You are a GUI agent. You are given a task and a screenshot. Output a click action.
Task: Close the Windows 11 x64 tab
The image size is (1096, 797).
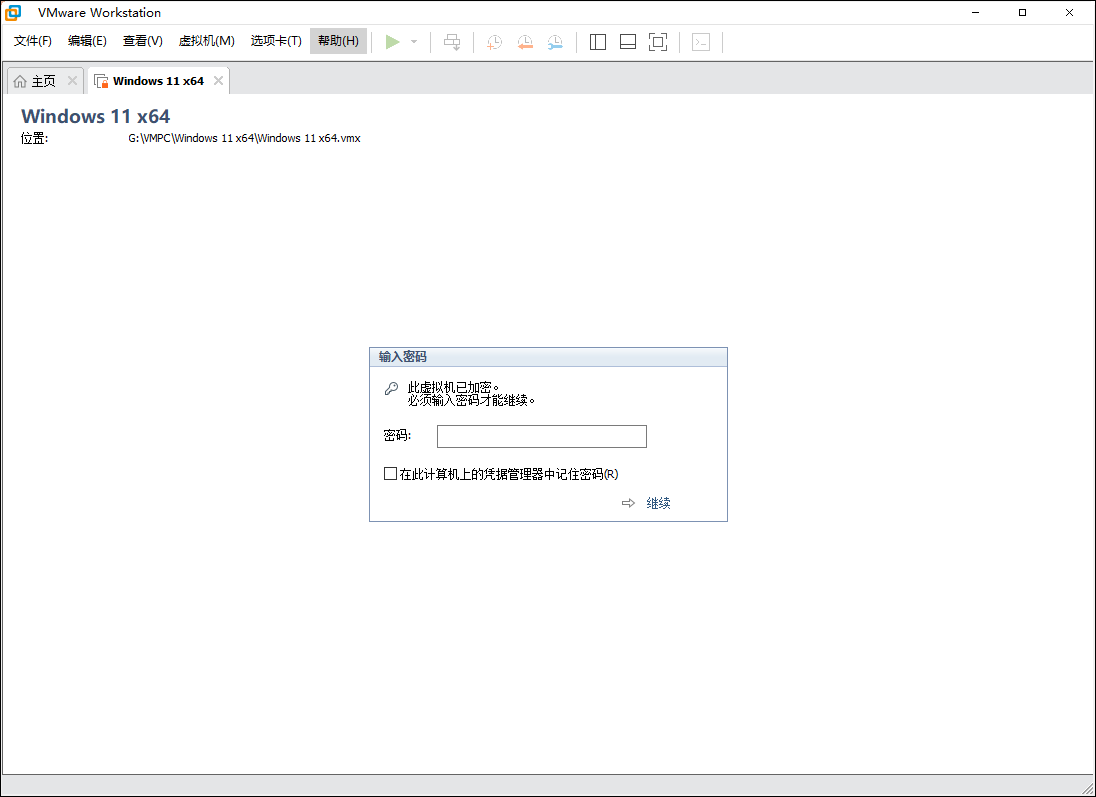[218, 81]
